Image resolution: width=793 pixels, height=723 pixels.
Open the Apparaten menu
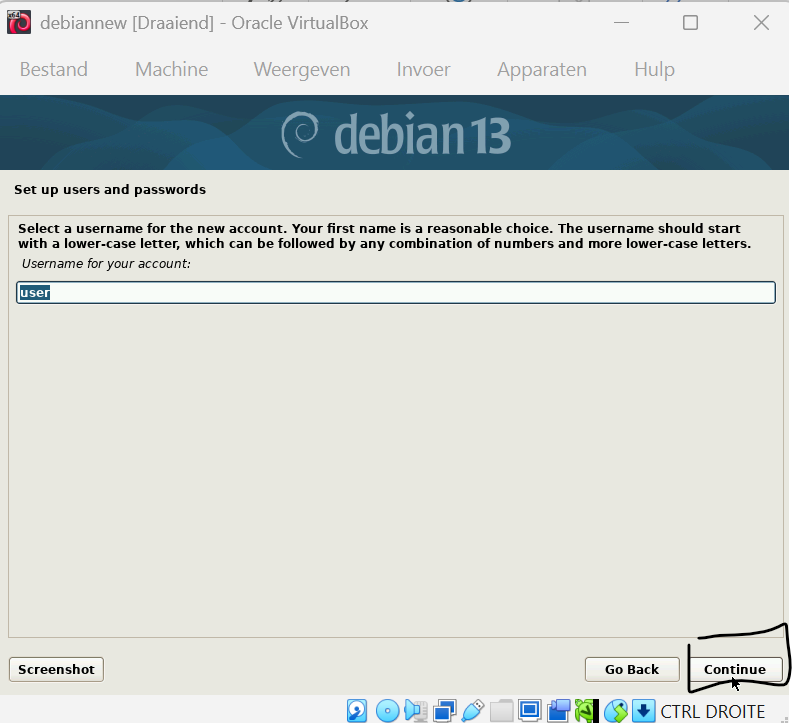tap(542, 69)
